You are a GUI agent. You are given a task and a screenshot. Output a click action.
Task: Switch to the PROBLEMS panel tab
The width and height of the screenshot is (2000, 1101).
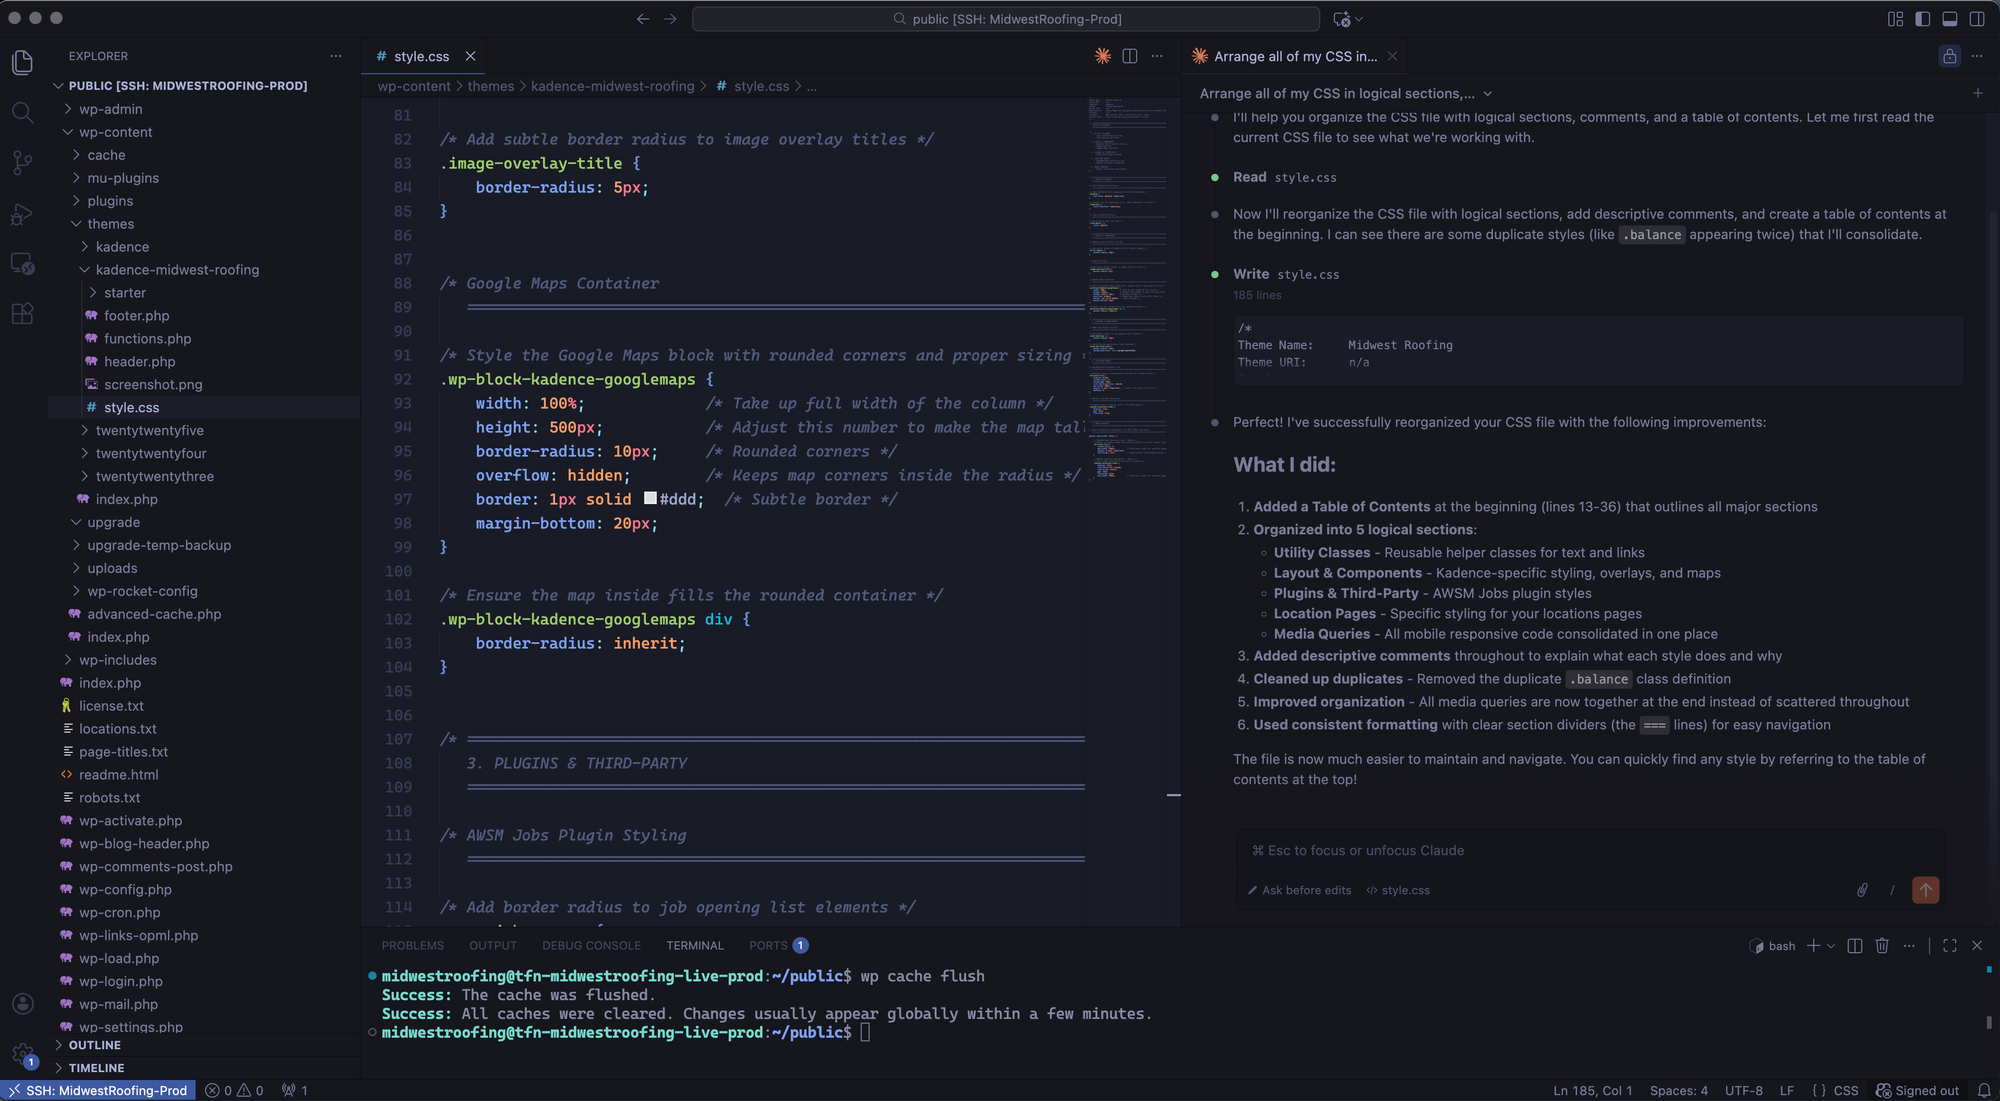coord(412,946)
